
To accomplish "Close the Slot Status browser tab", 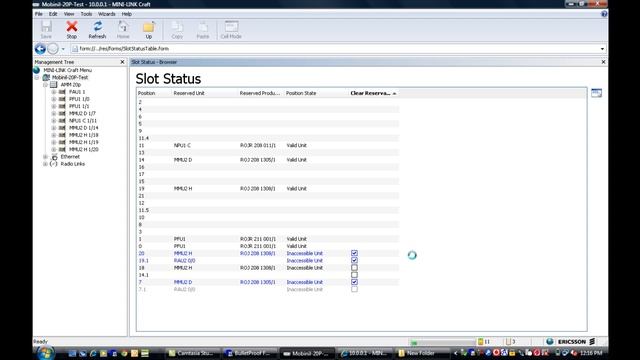I will [x=603, y=62].
